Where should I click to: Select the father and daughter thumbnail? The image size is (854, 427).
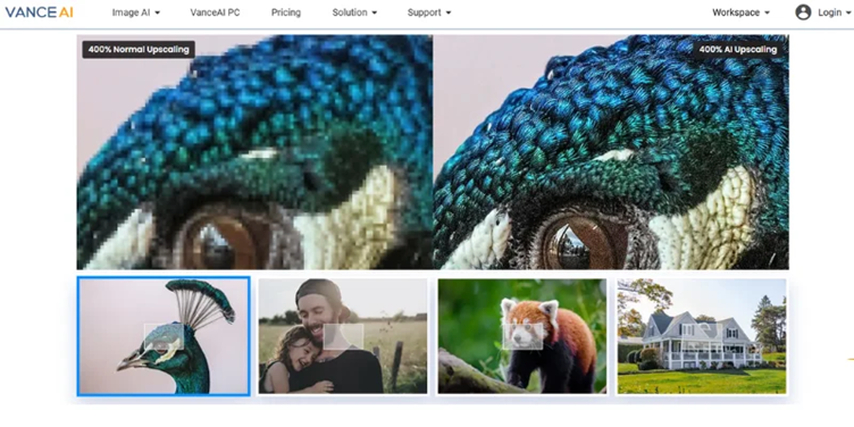pos(343,336)
